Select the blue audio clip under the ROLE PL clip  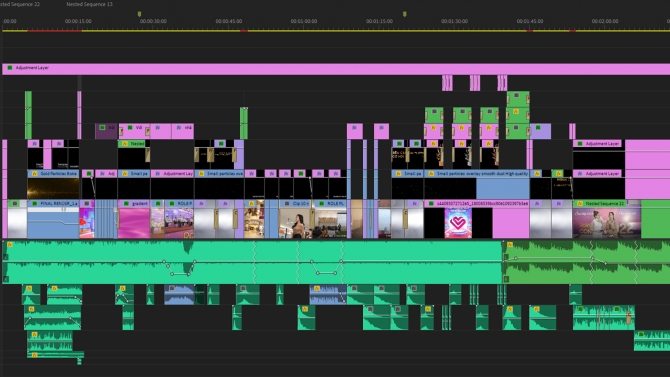coord(328,295)
